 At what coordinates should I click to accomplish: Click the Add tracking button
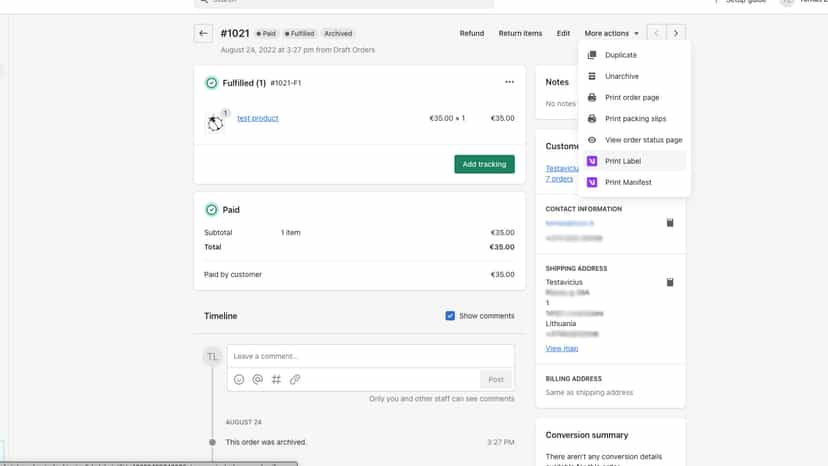click(484, 164)
